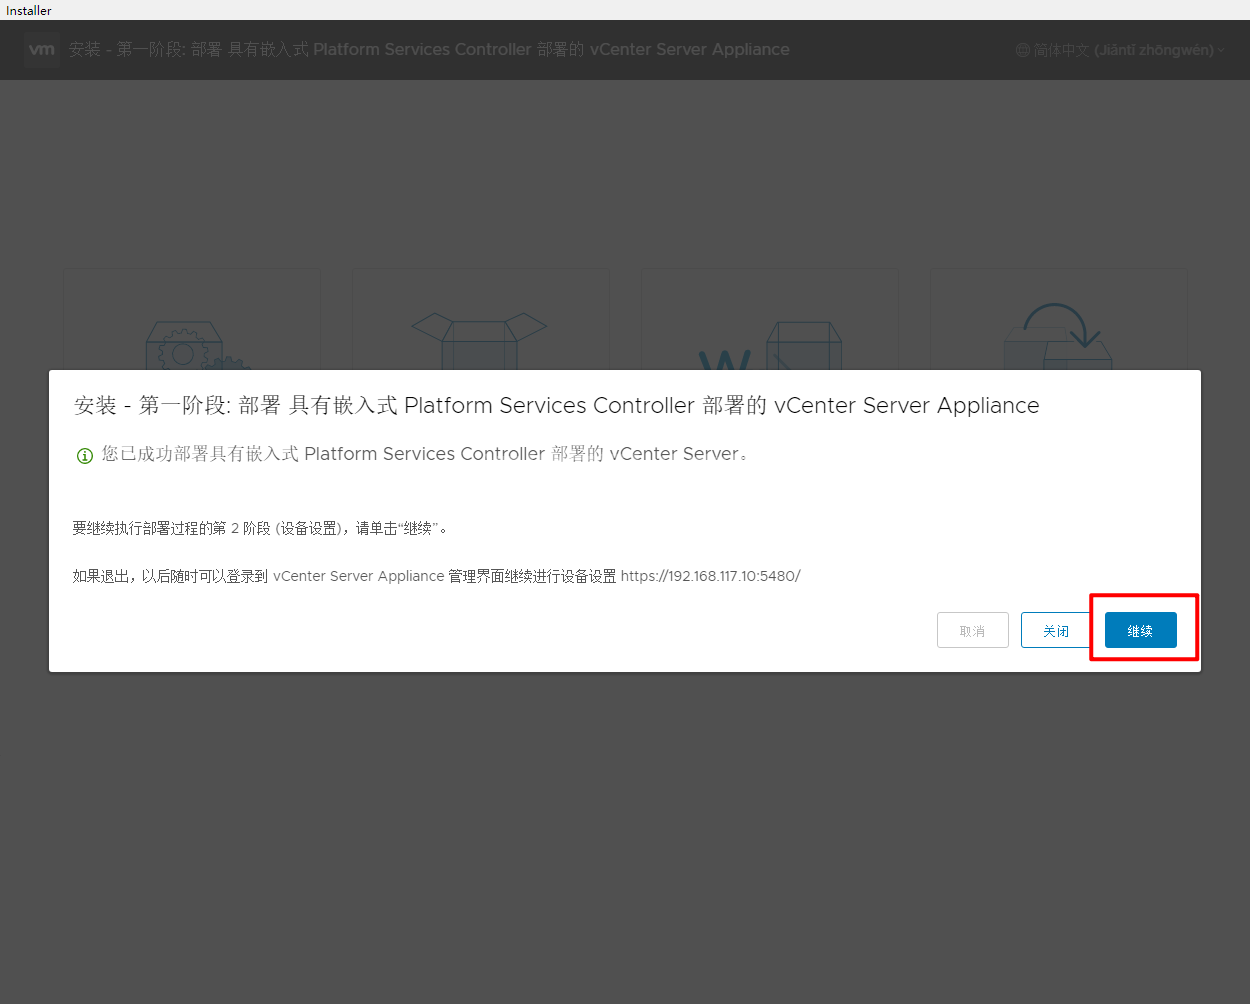Click the Installer window title text
Image resolution: width=1250 pixels, height=1004 pixels.
point(29,10)
